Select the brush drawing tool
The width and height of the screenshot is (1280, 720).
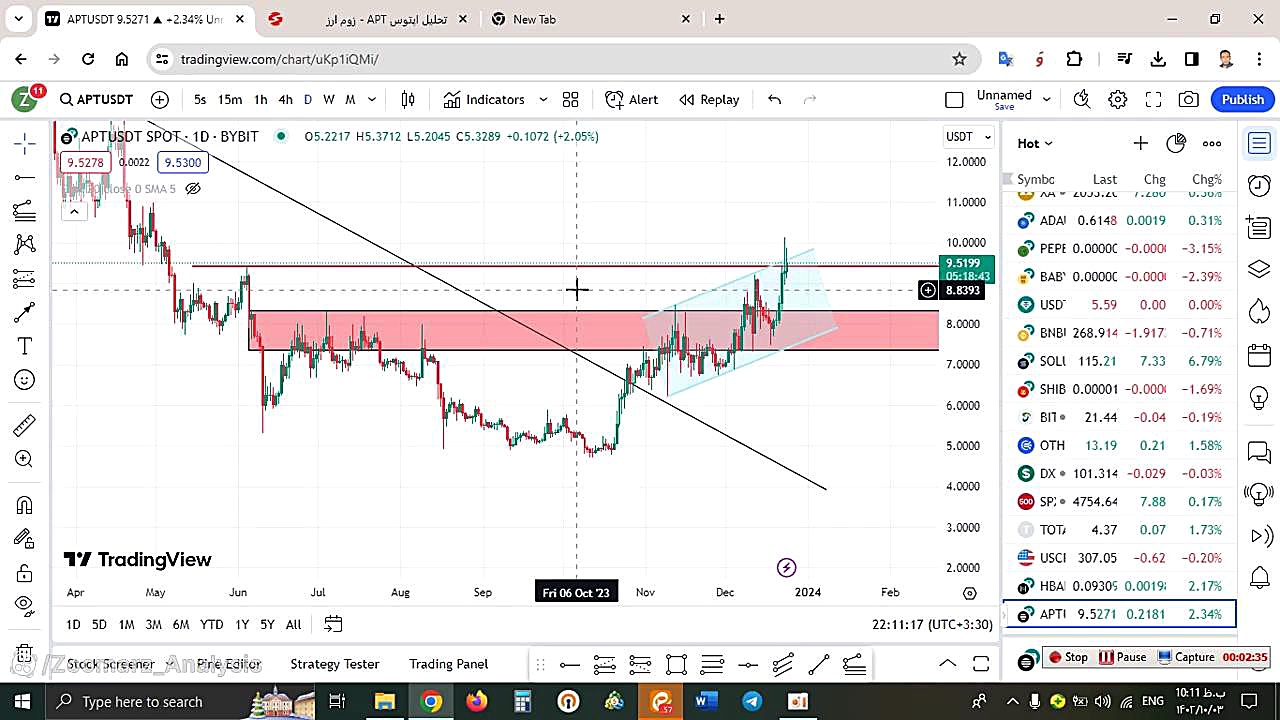(24, 312)
